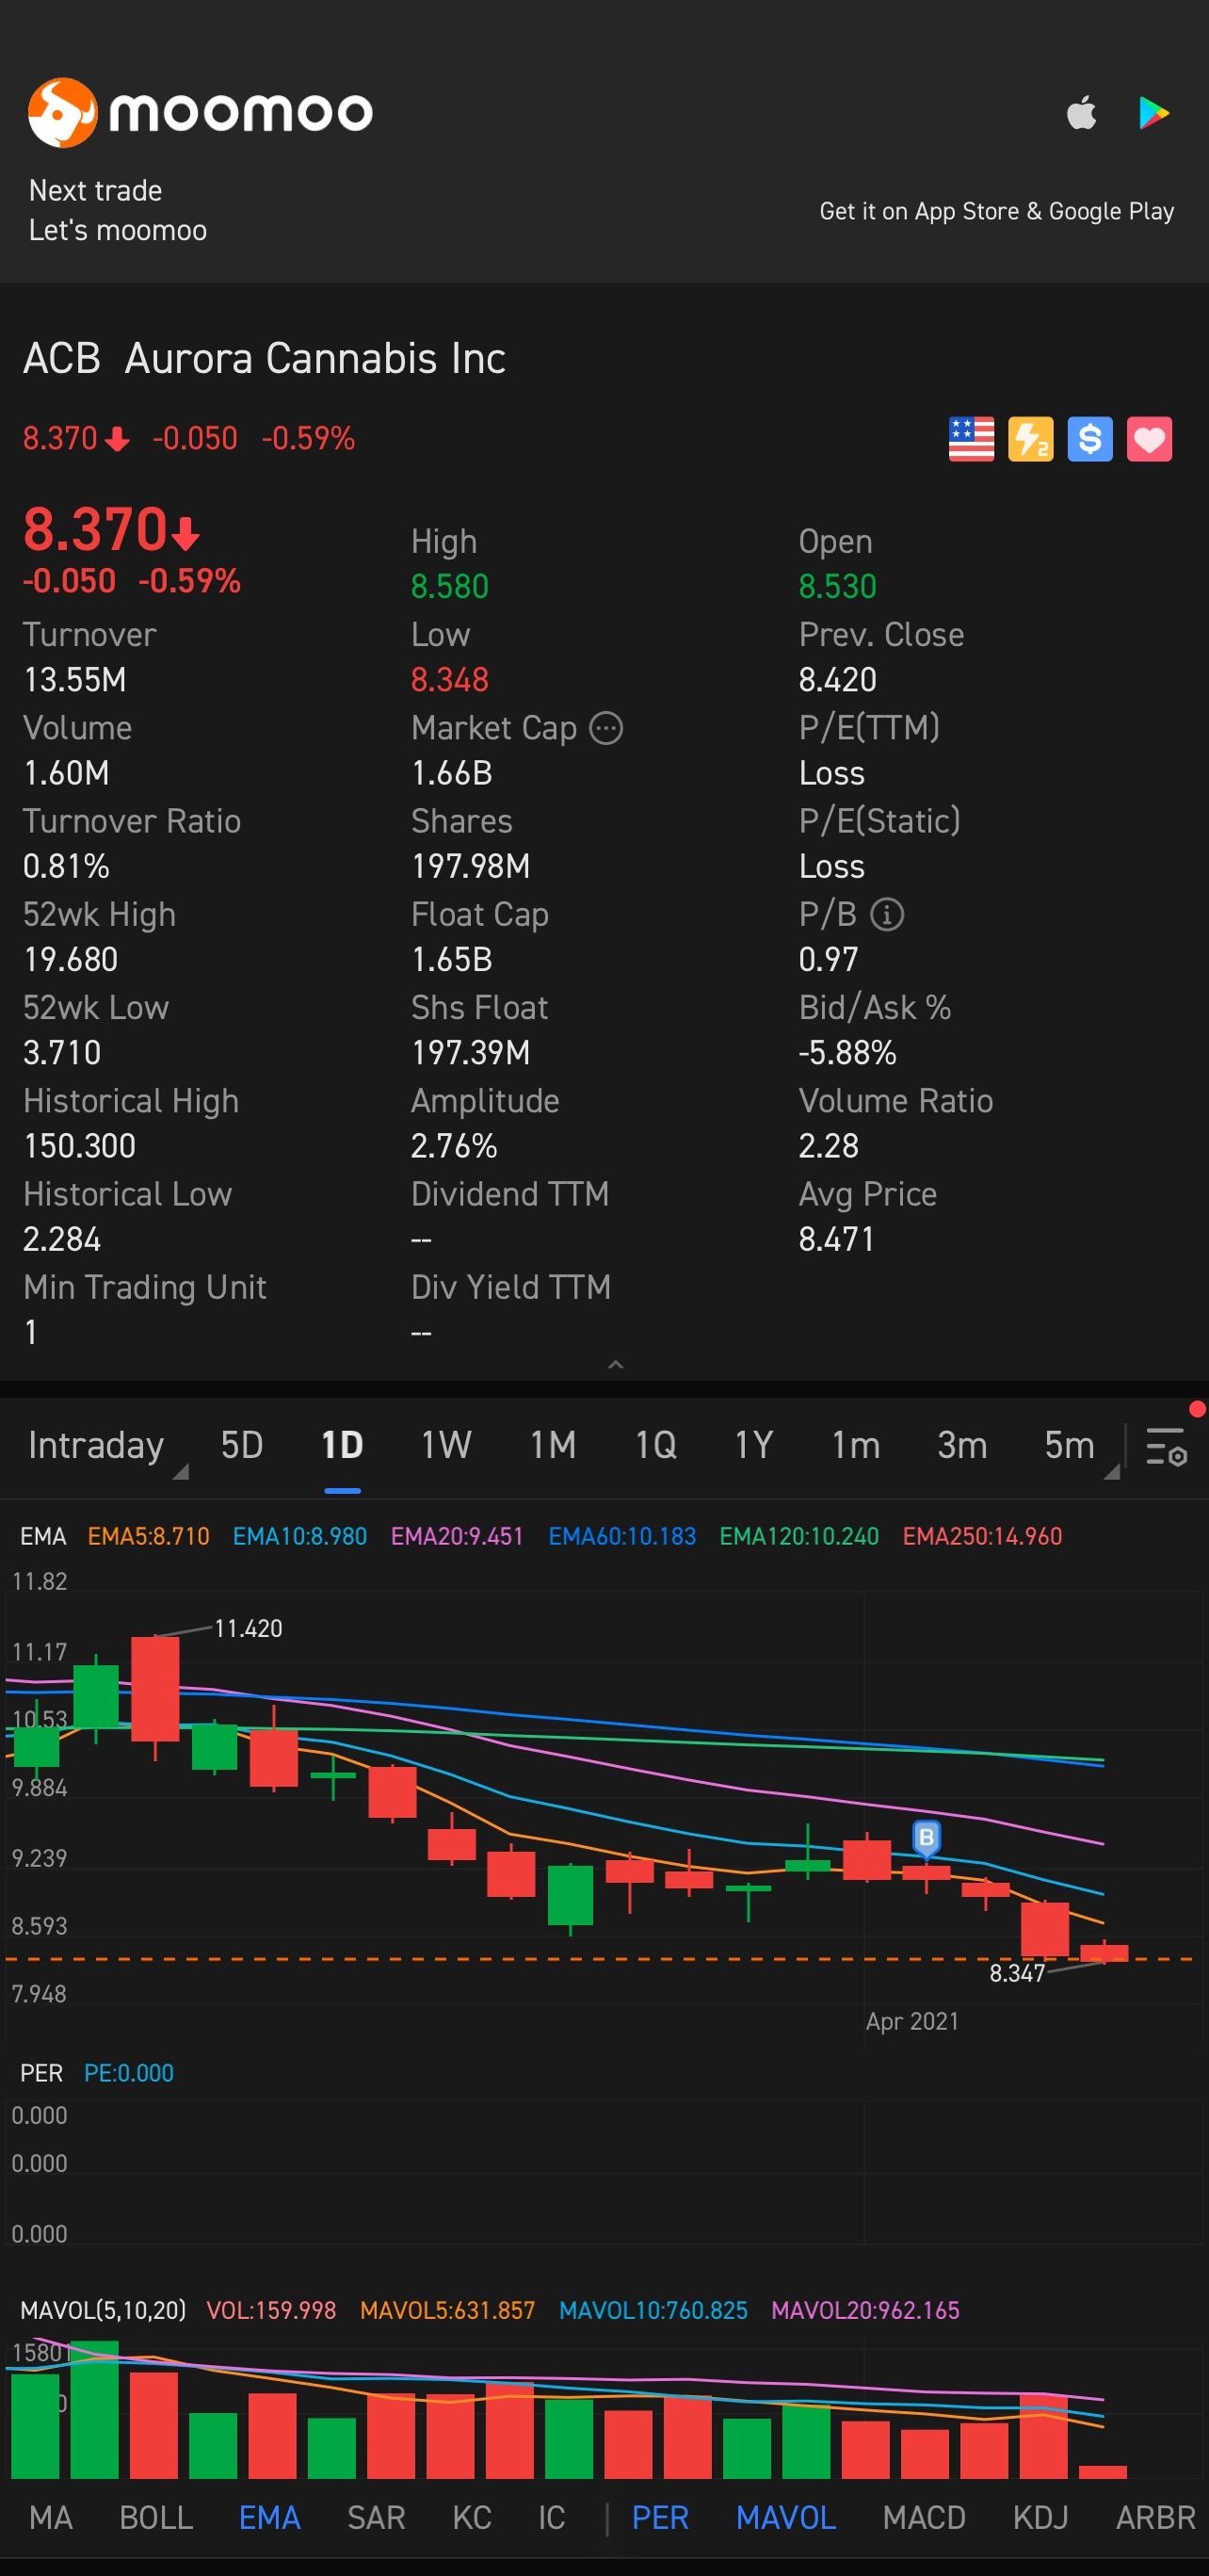The width and height of the screenshot is (1209, 2576).
Task: Tap the MAVOL5:631.857 value
Action: coord(447,2310)
